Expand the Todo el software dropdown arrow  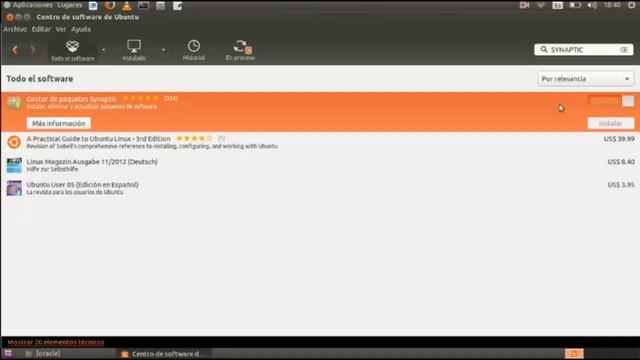(103, 50)
